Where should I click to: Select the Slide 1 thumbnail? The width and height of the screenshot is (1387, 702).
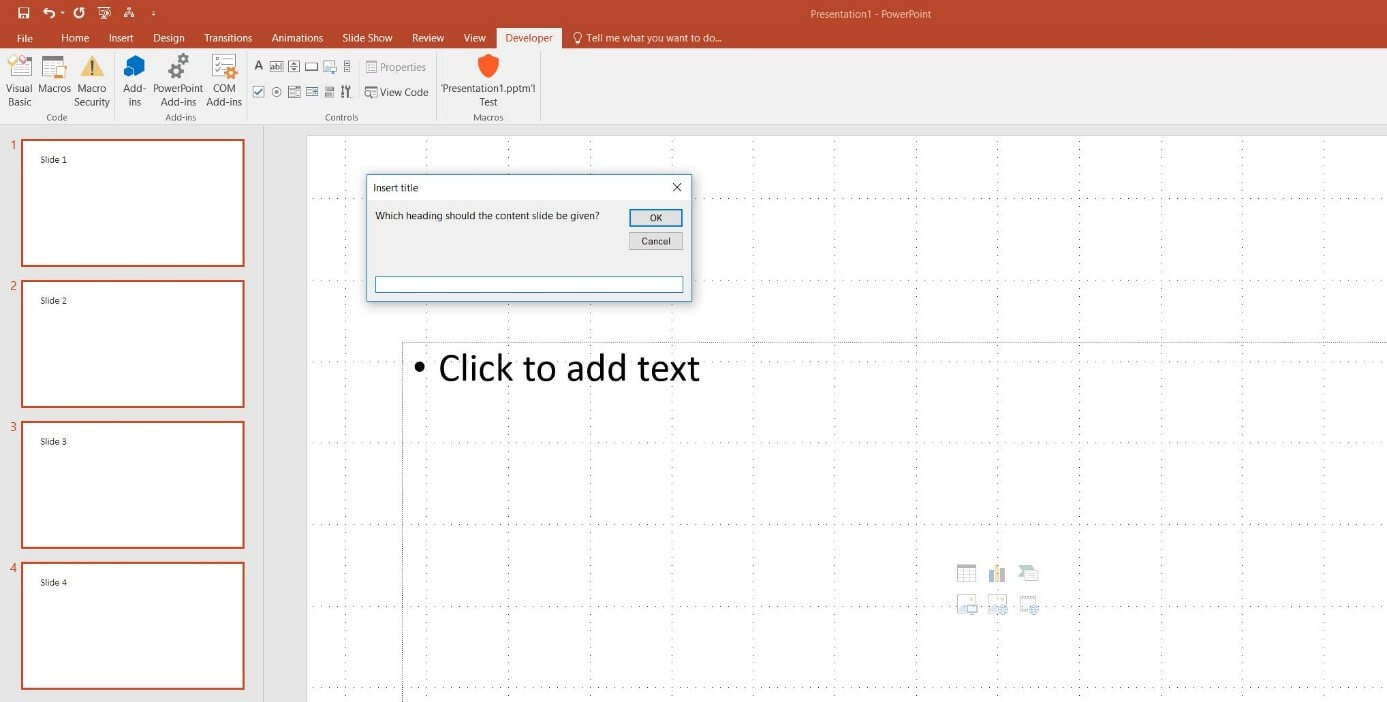pos(133,203)
